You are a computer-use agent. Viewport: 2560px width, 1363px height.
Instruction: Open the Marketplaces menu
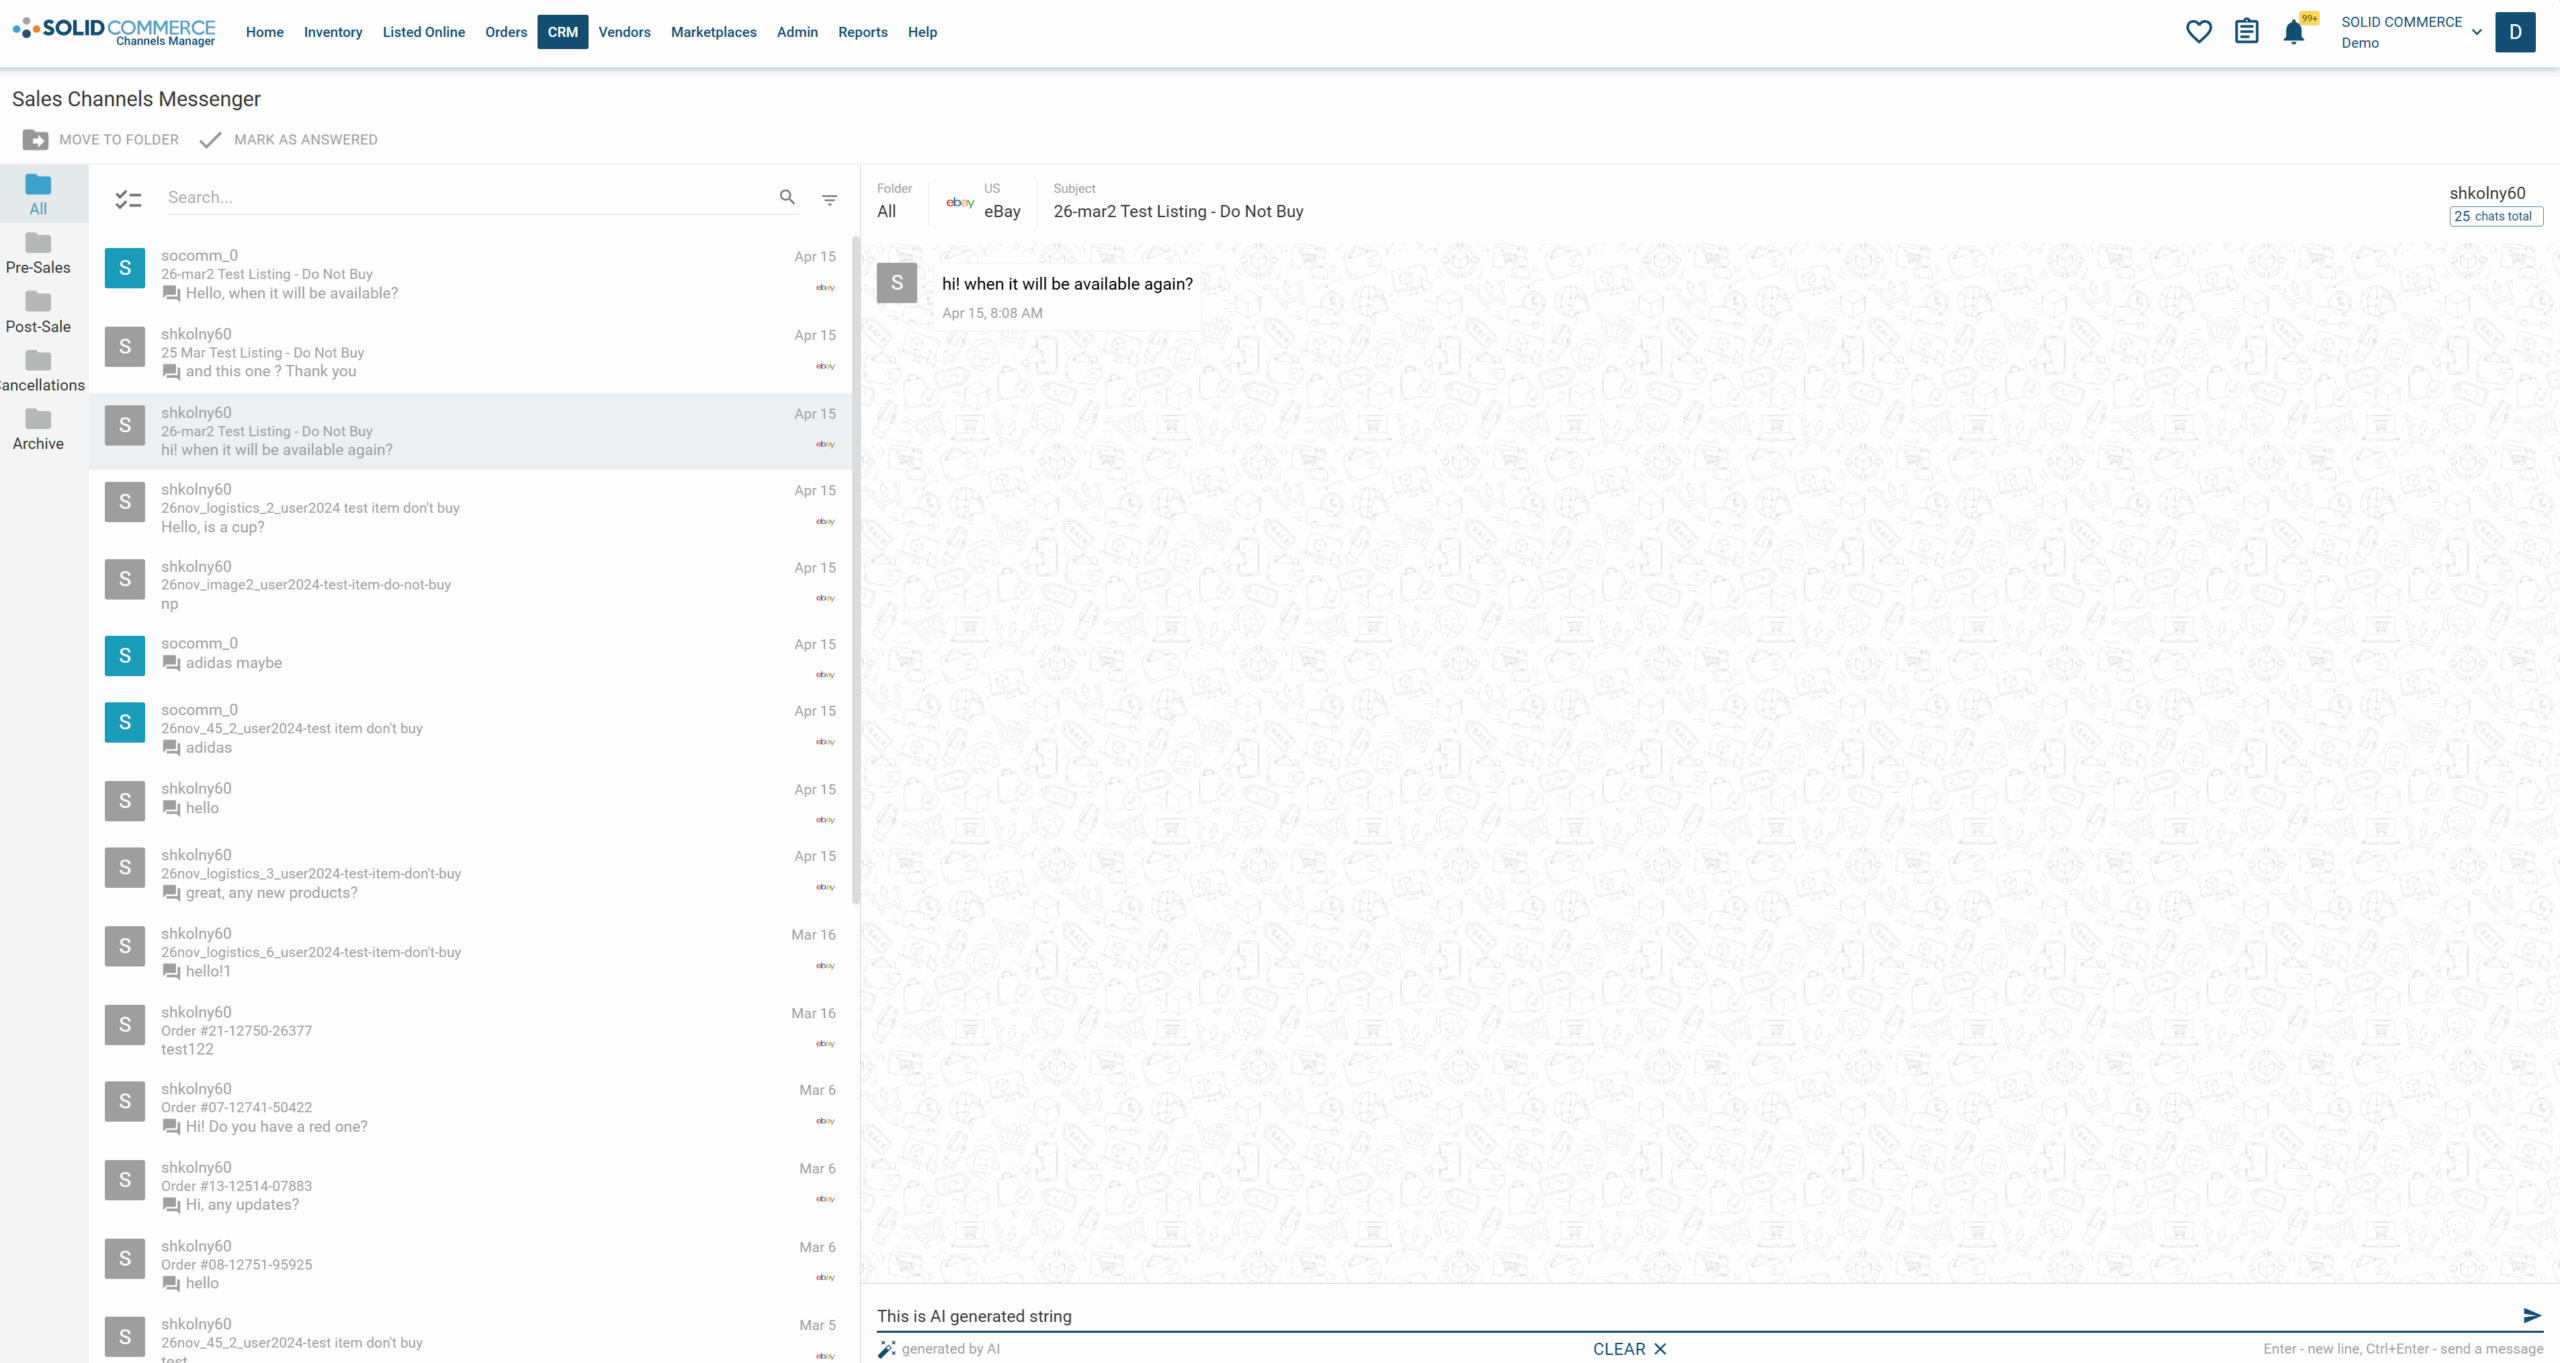click(x=713, y=32)
